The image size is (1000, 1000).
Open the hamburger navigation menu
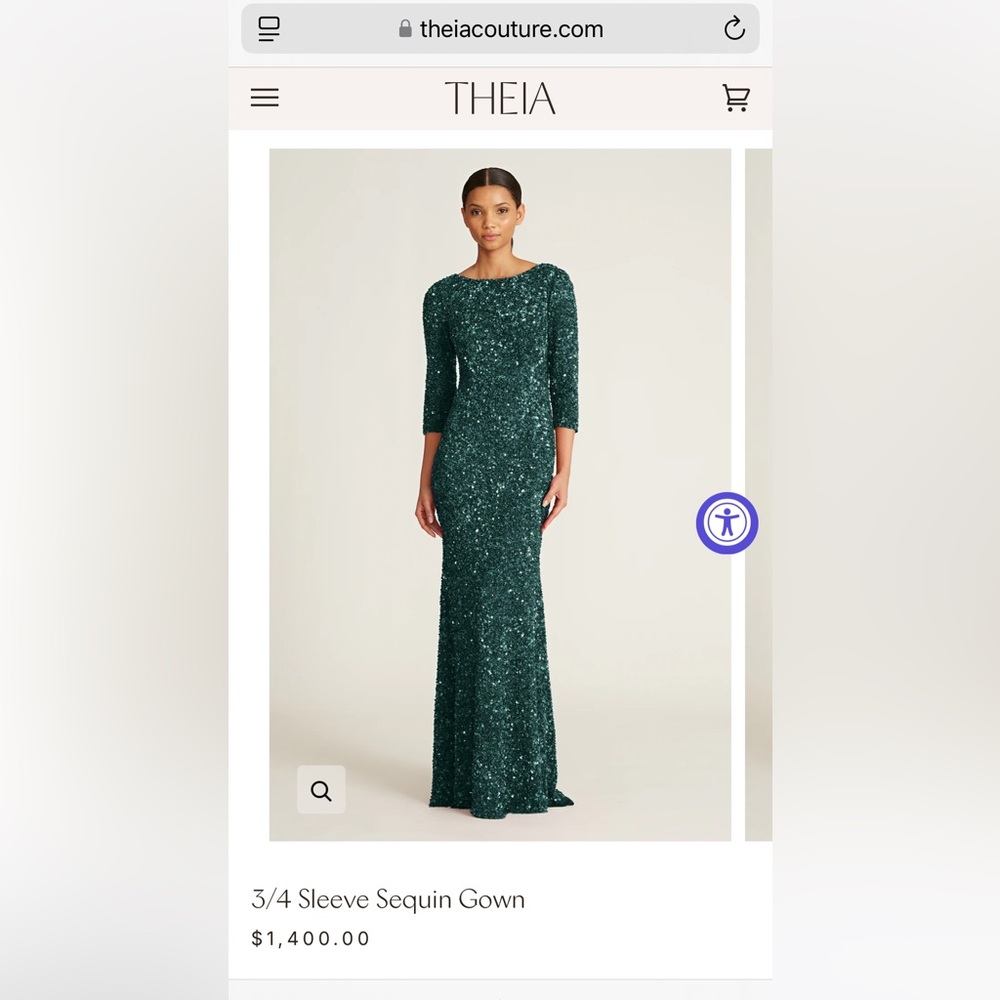click(x=265, y=98)
